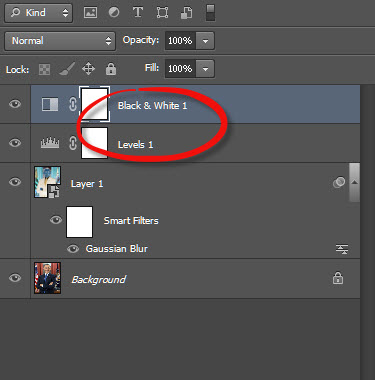Select the Levels 1 layer mask thumbnail

[x=94, y=143]
